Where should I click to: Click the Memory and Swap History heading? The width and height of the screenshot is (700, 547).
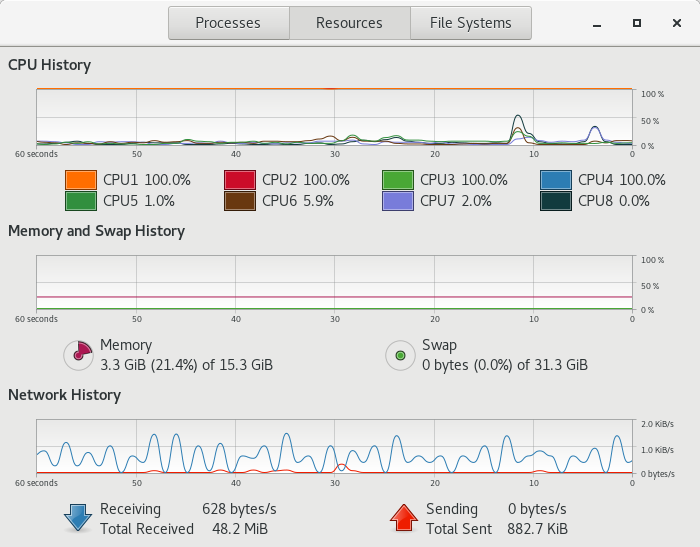96,231
